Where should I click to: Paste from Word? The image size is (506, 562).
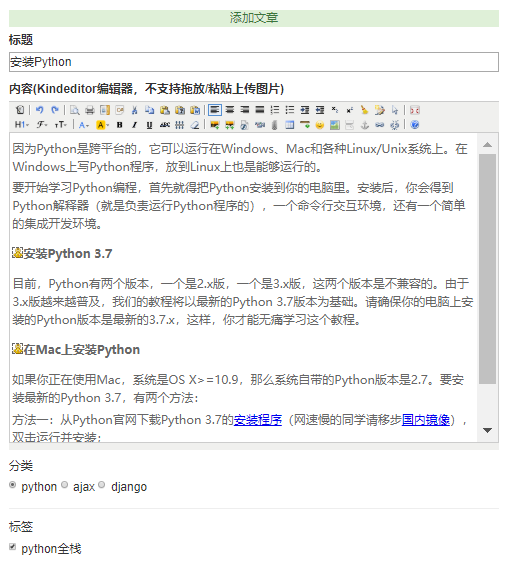click(195, 110)
